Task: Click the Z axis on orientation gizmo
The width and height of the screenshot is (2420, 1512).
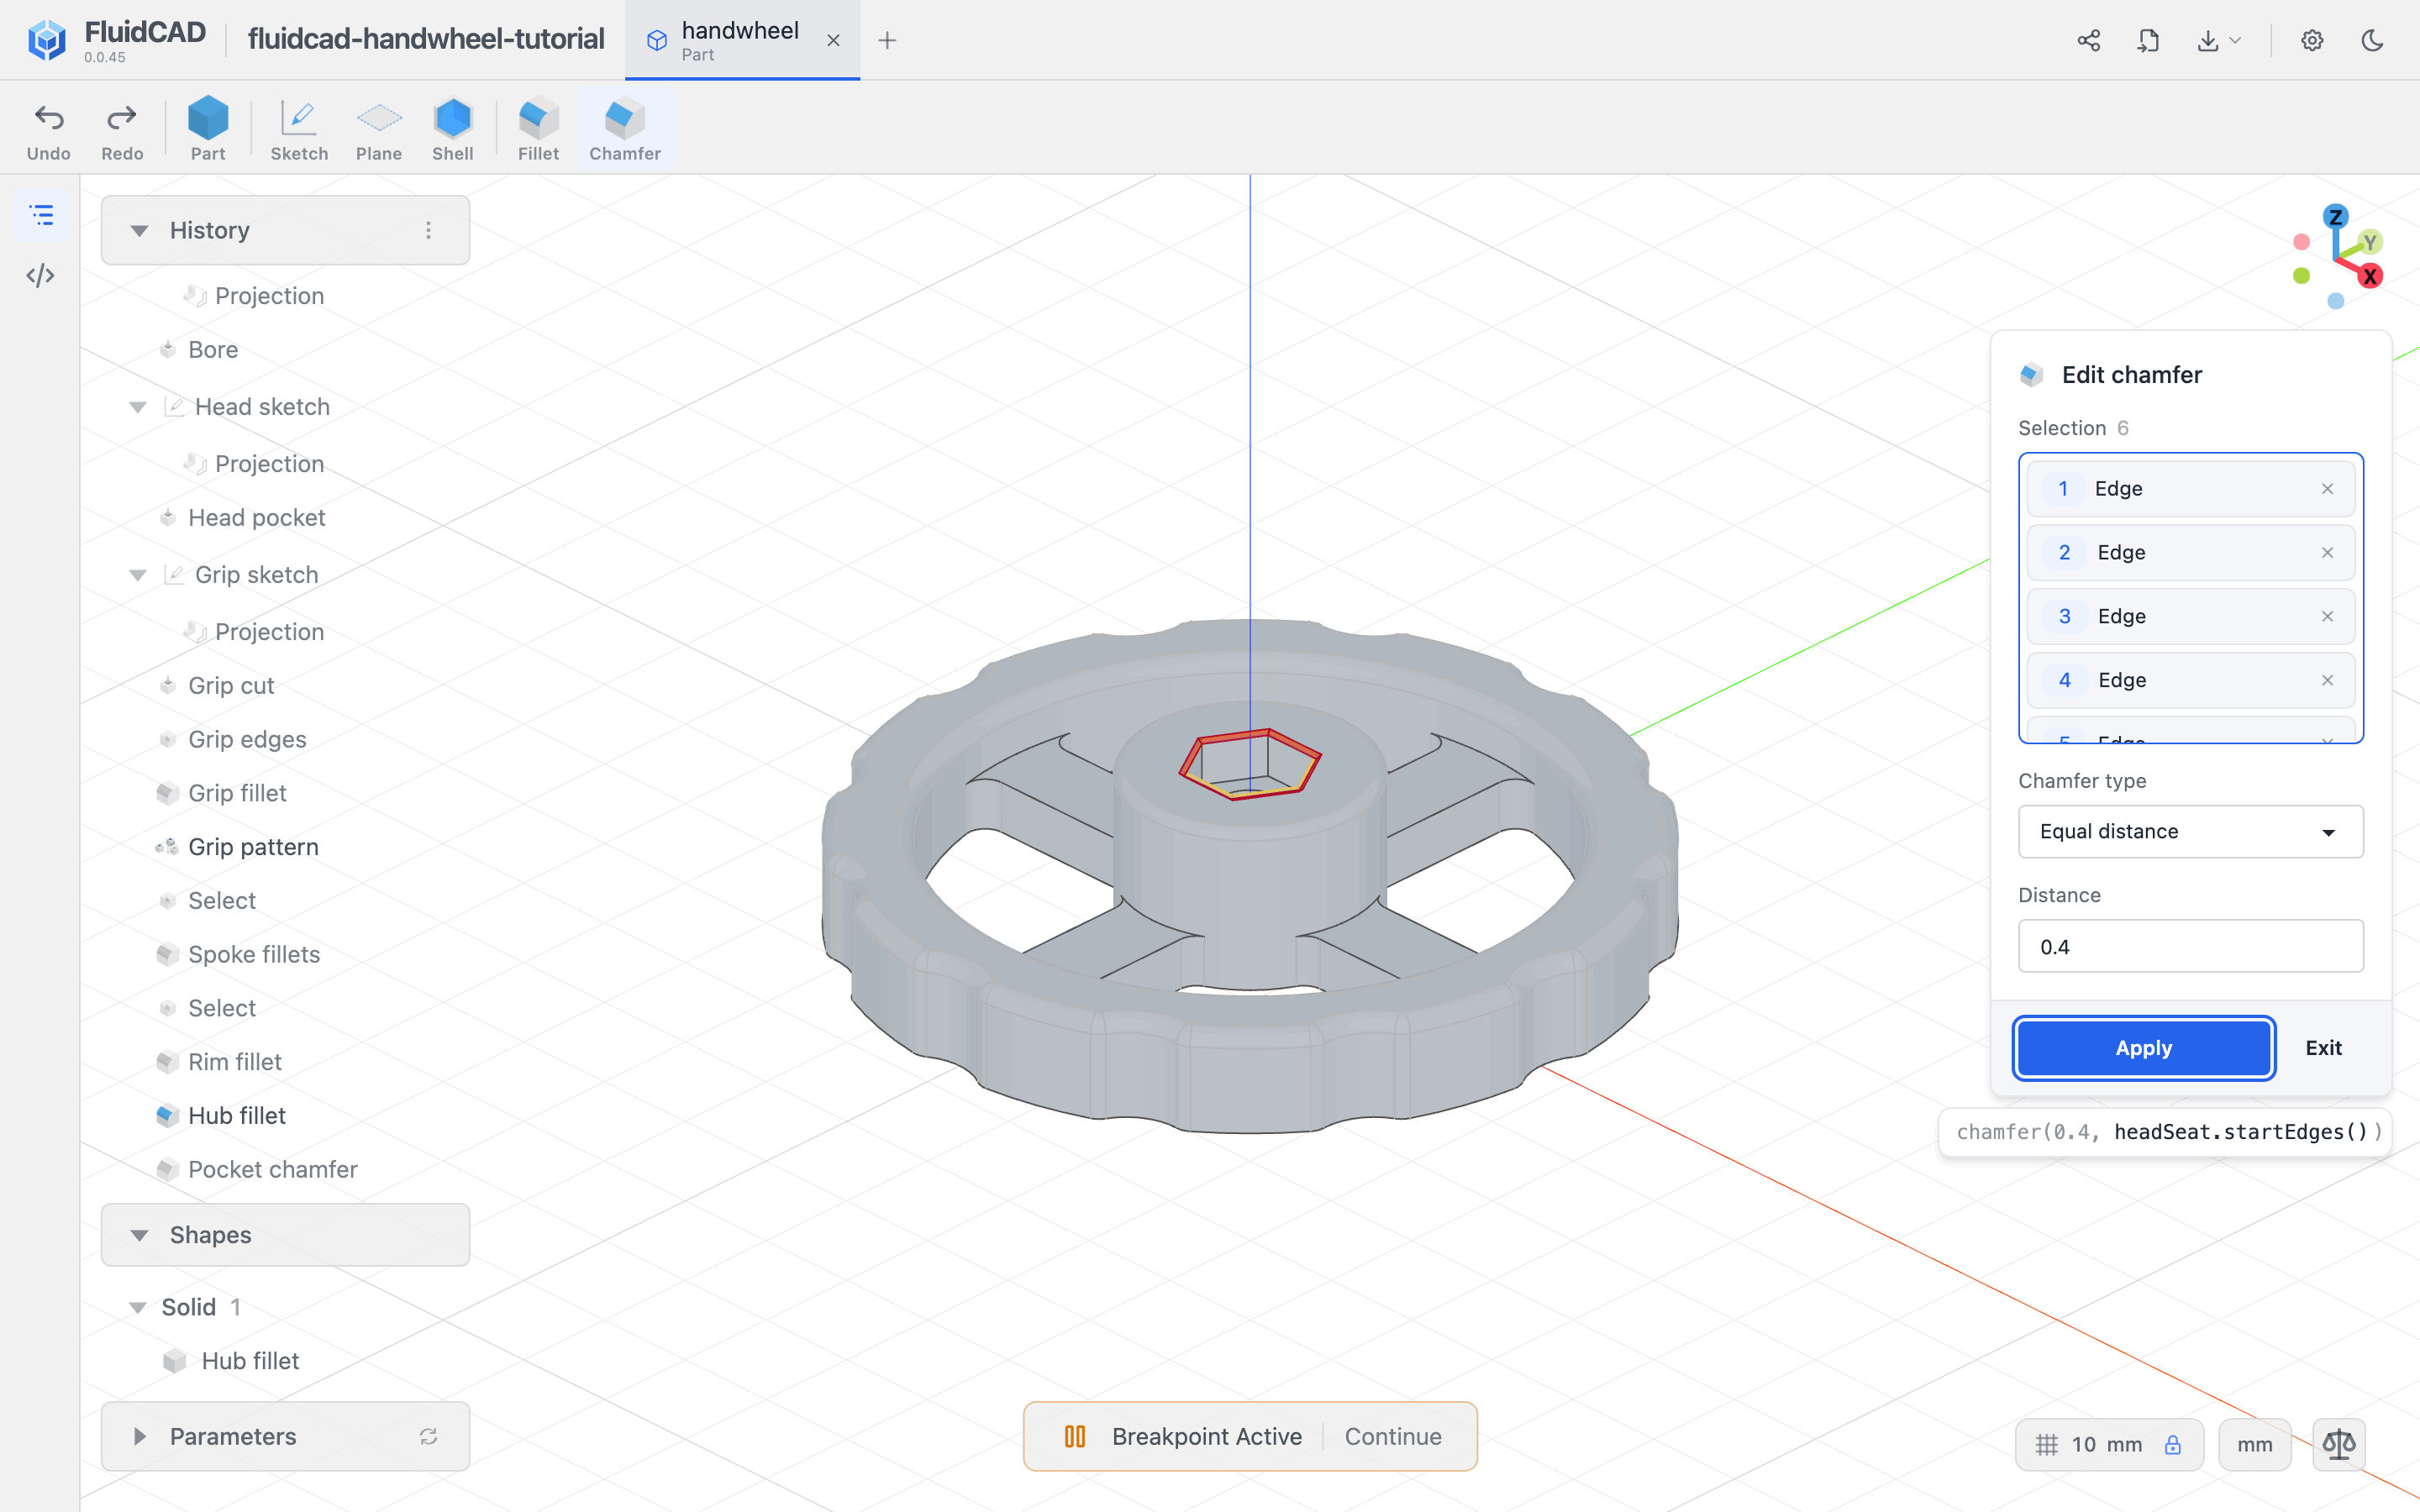Action: [2336, 216]
